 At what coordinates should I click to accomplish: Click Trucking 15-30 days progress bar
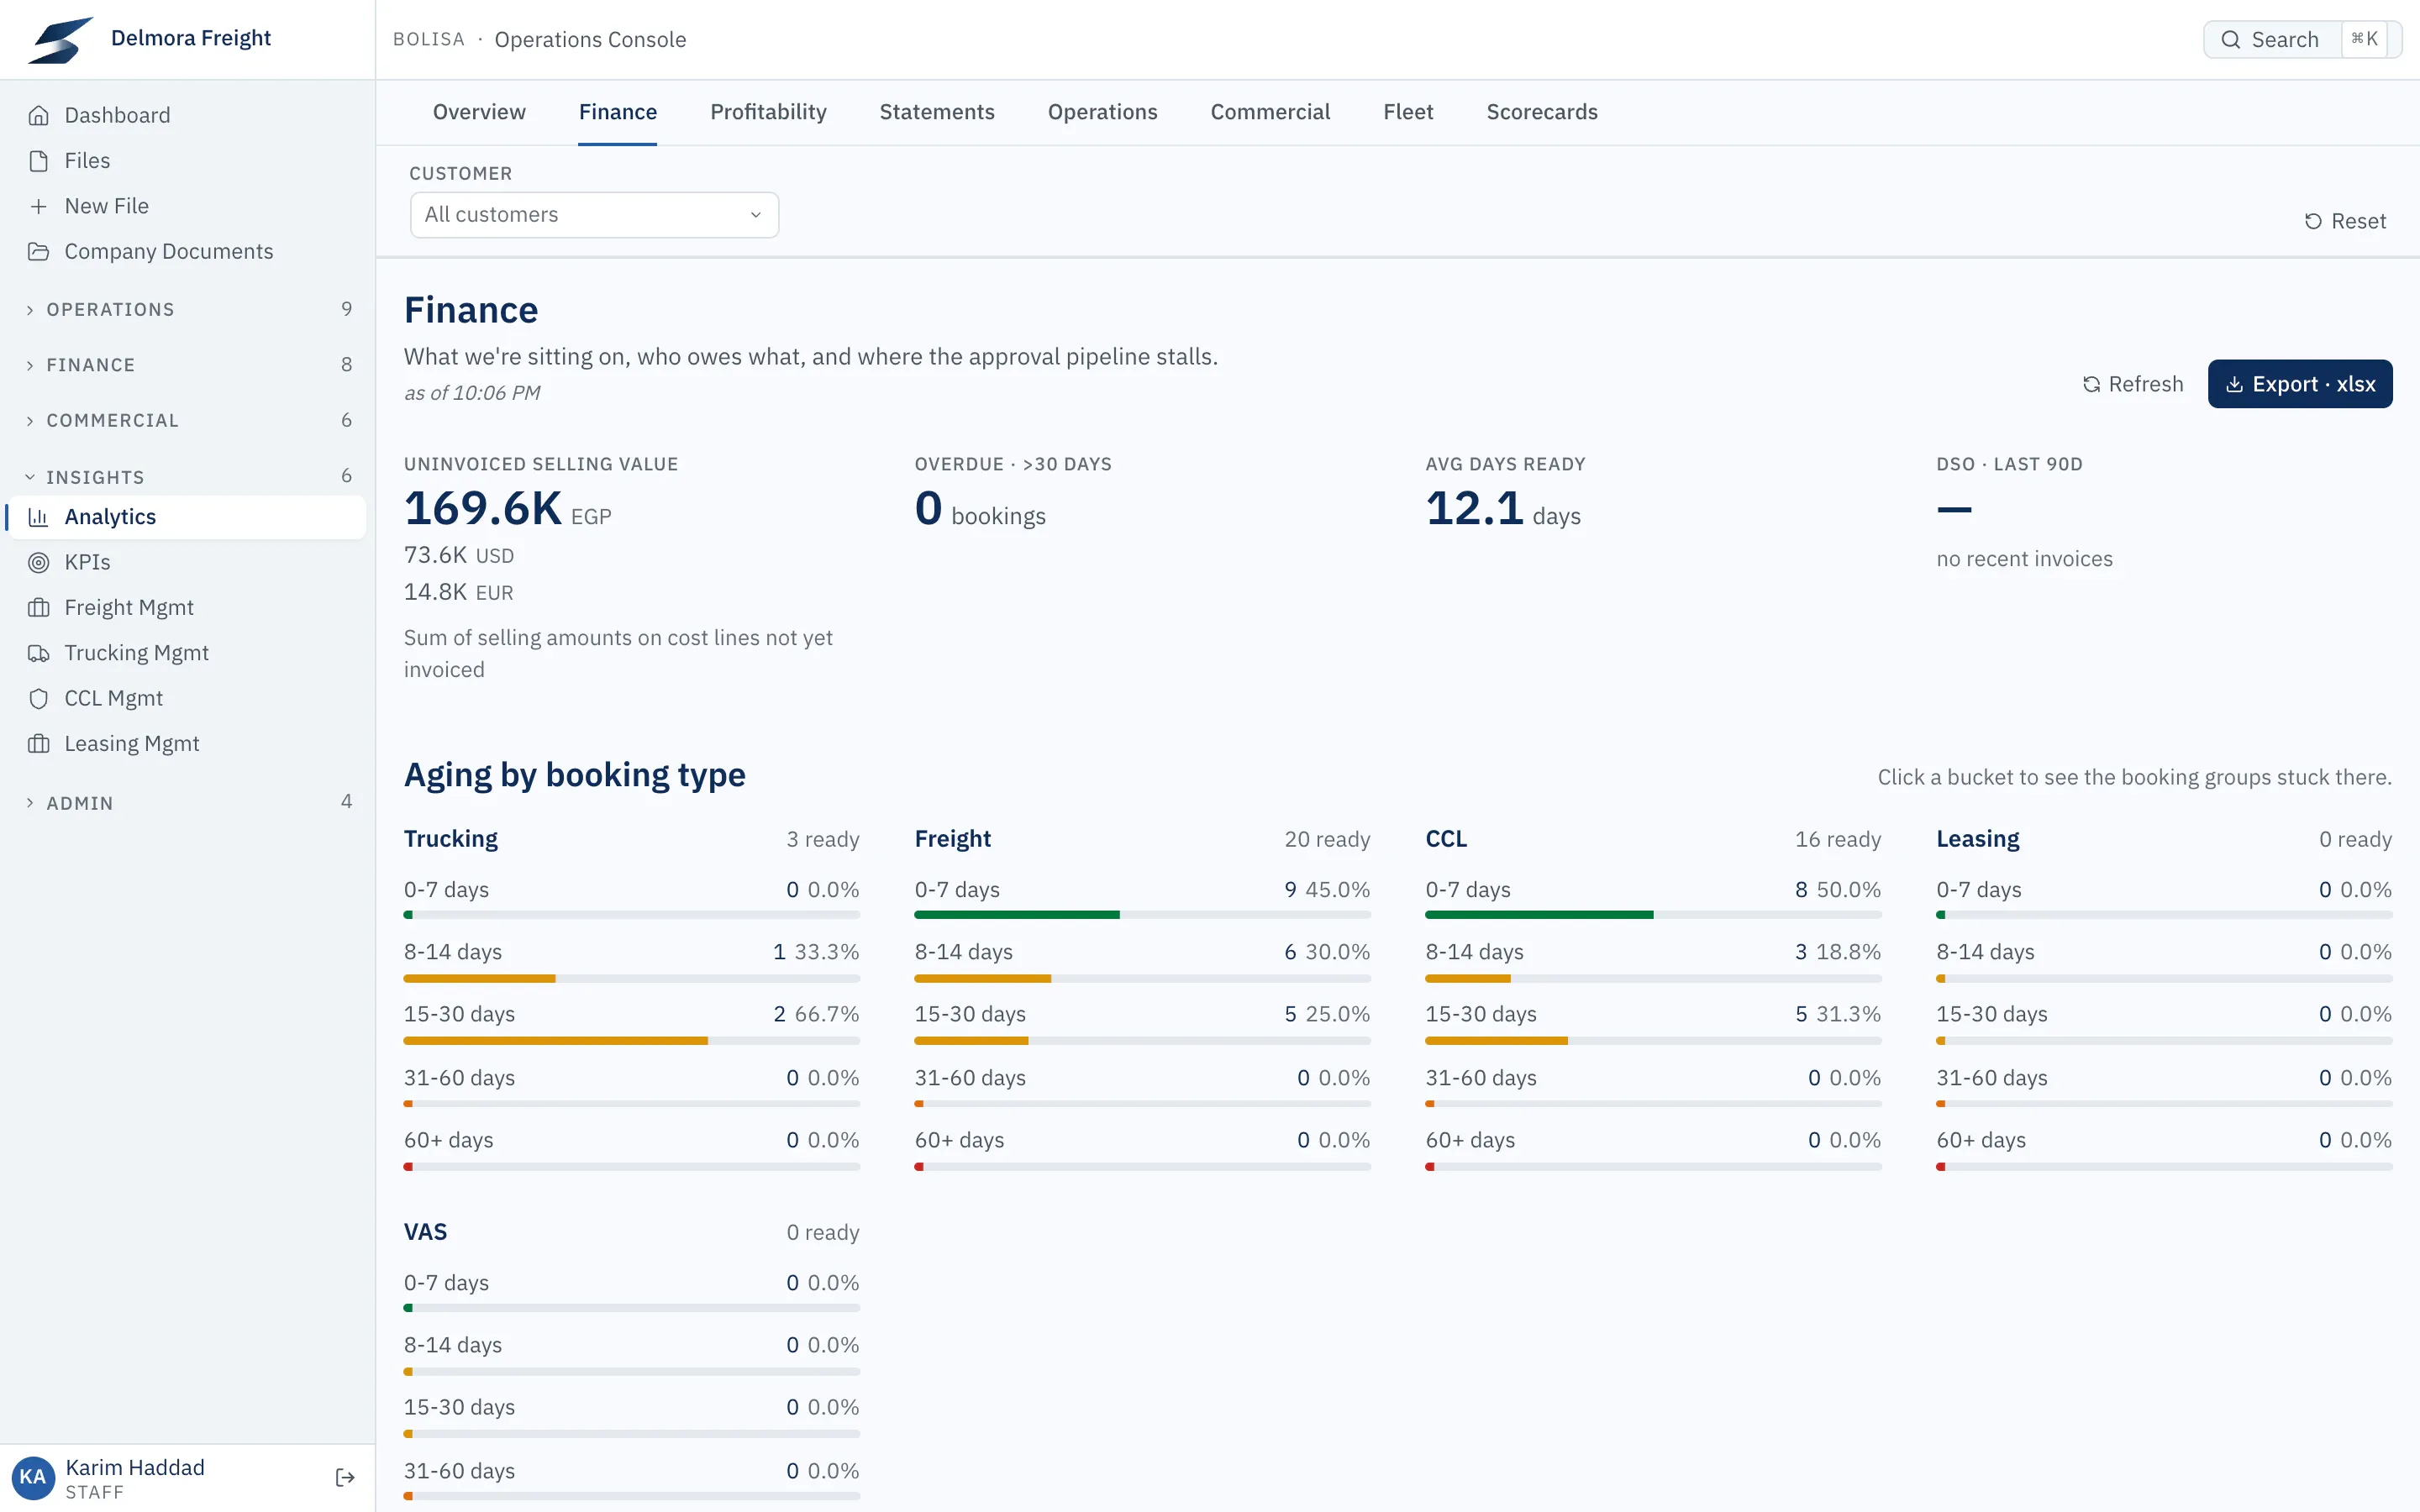631,1041
